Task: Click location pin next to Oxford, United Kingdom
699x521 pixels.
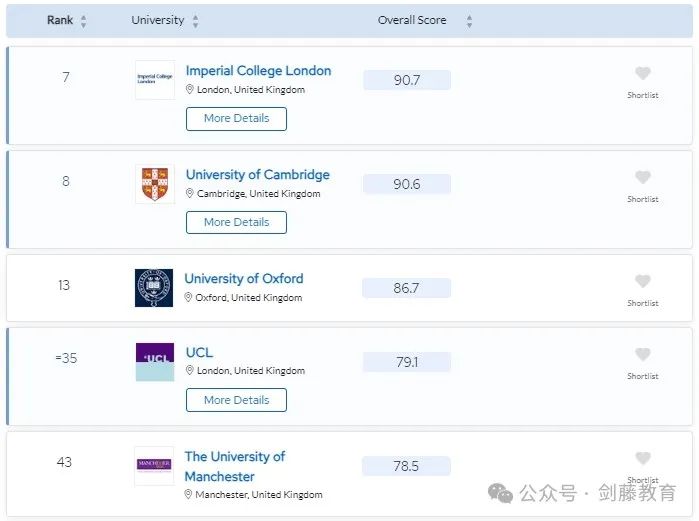Action: tap(188, 298)
